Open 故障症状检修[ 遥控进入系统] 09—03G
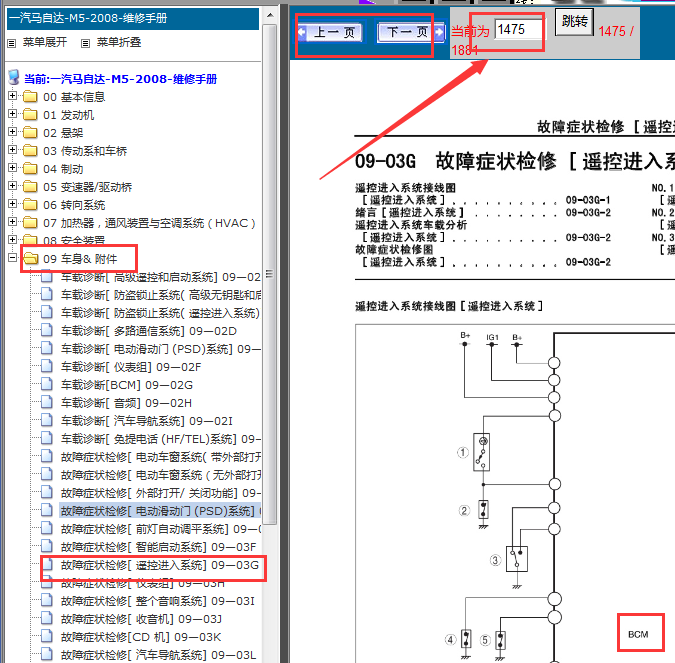 [x=160, y=565]
